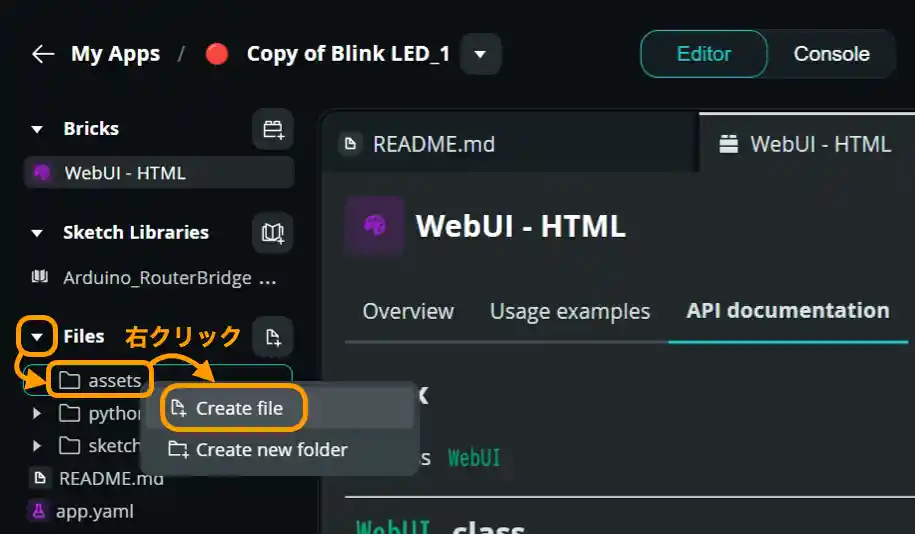915x534 pixels.
Task: Expand the sketch folder
Action: (37, 446)
